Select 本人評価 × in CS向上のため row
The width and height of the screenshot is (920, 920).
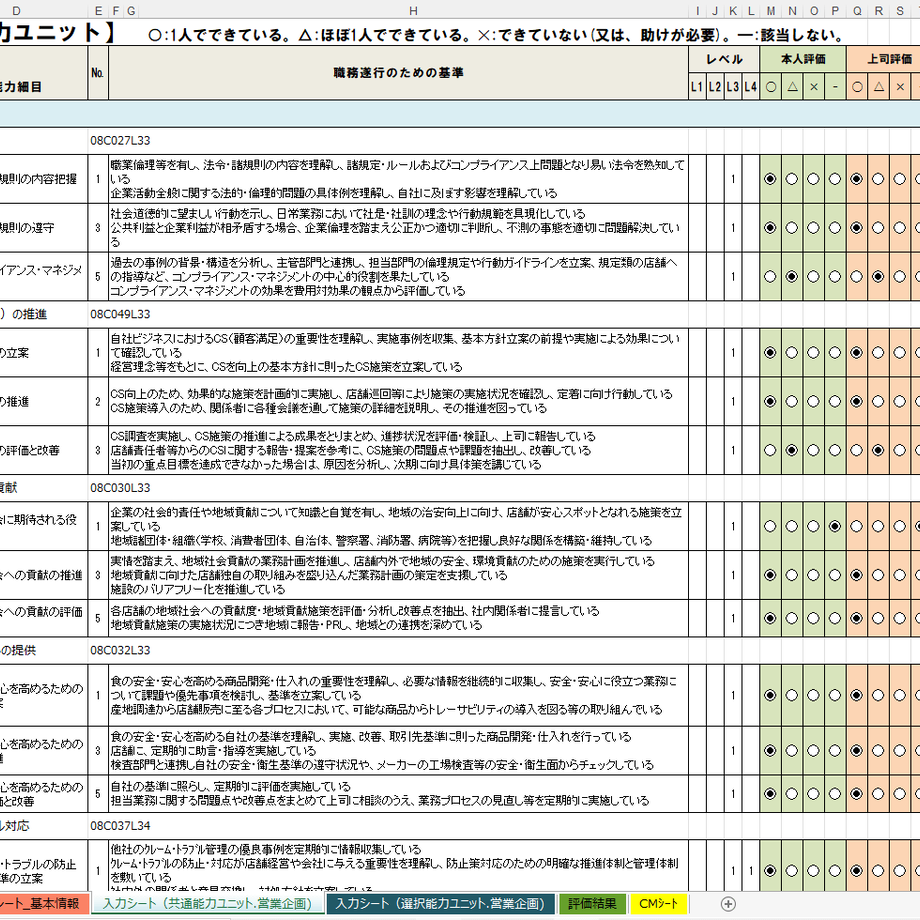pos(813,401)
